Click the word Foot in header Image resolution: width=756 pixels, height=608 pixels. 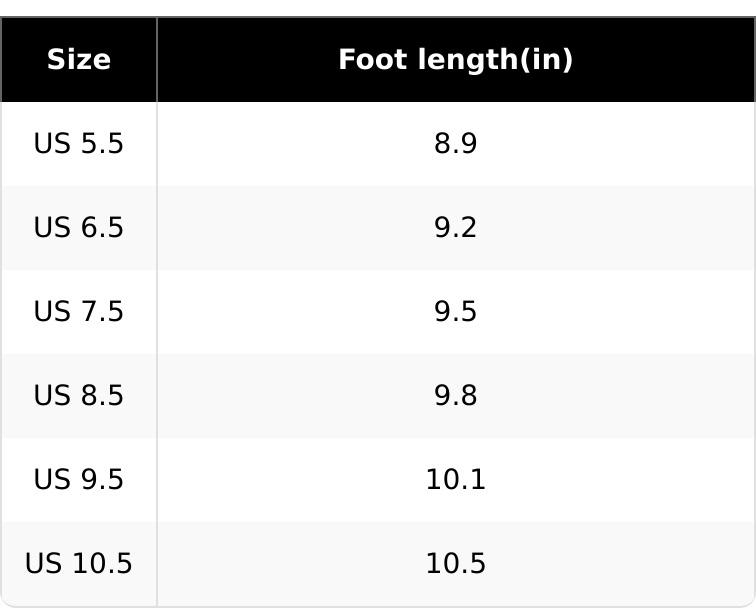coord(373,60)
